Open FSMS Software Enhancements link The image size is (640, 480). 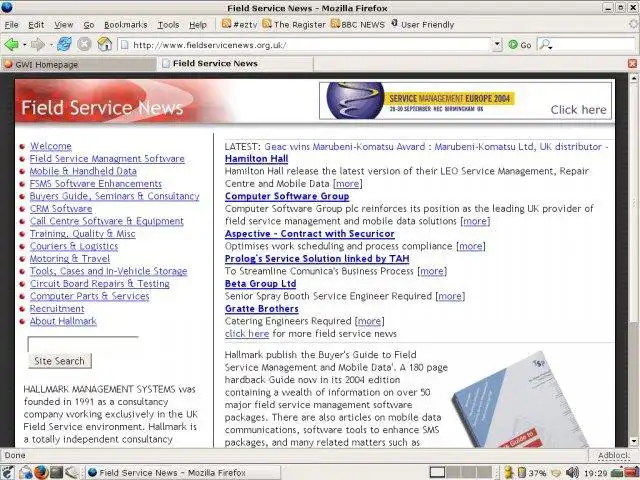pyautogui.click(x=96, y=184)
